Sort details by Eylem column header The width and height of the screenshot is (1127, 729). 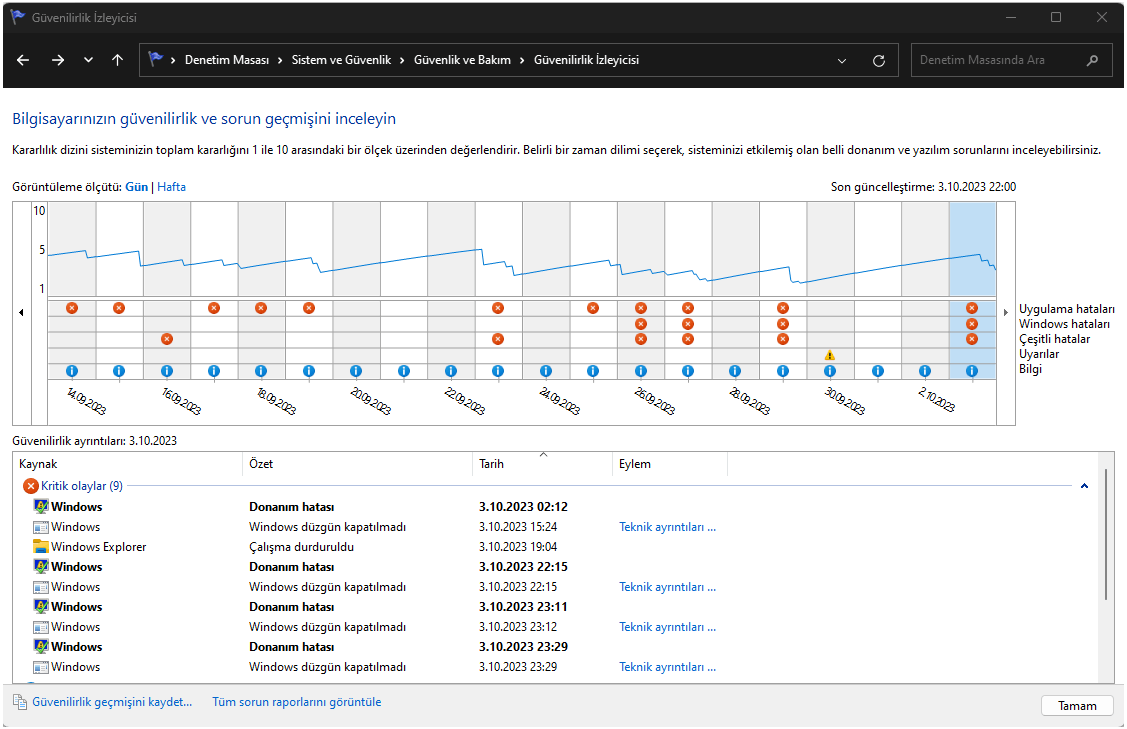(x=669, y=464)
